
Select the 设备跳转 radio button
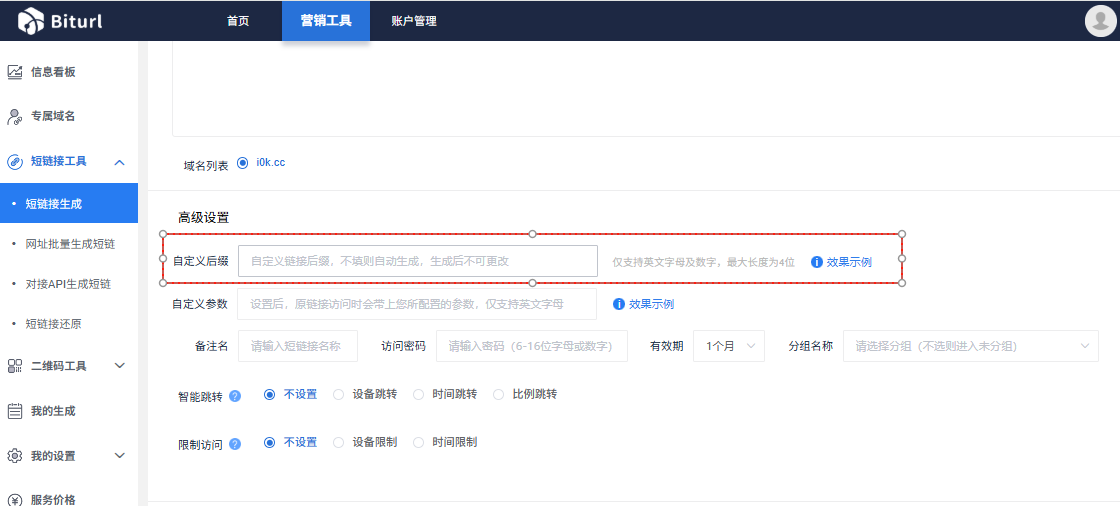pyautogui.click(x=338, y=394)
